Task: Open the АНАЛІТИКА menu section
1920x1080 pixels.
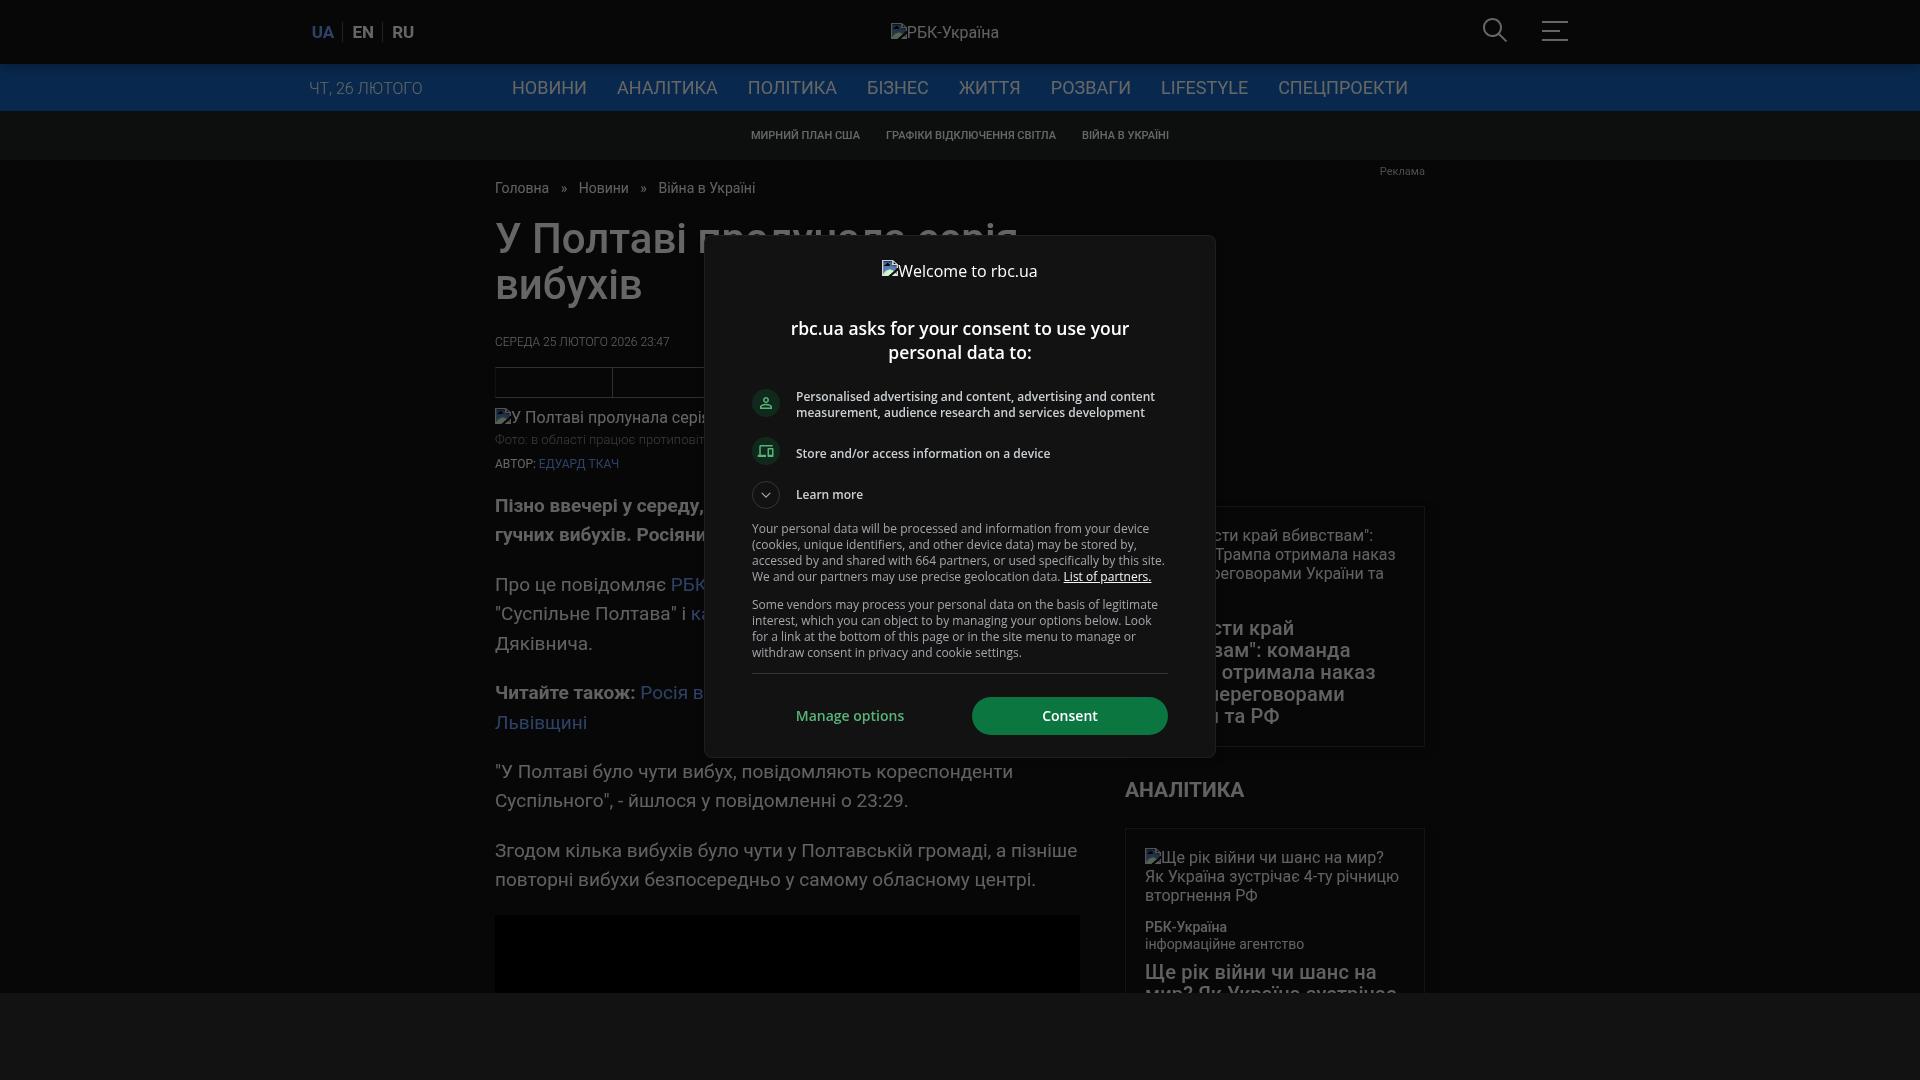Action: point(667,88)
